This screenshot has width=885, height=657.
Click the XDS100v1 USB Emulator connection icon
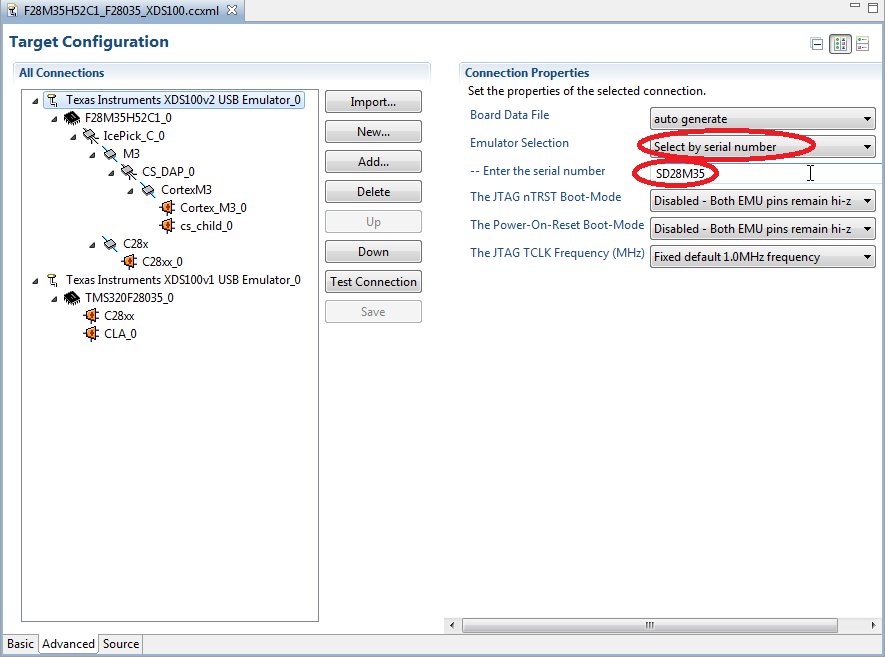[52, 280]
